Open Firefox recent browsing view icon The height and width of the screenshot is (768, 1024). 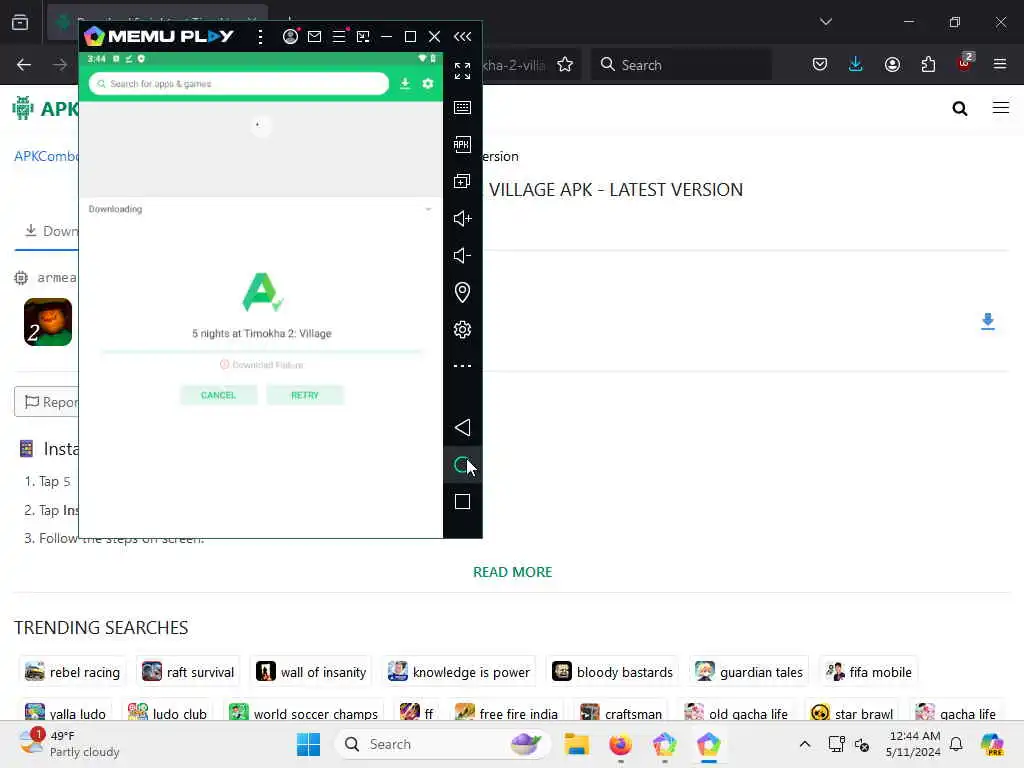click(20, 22)
